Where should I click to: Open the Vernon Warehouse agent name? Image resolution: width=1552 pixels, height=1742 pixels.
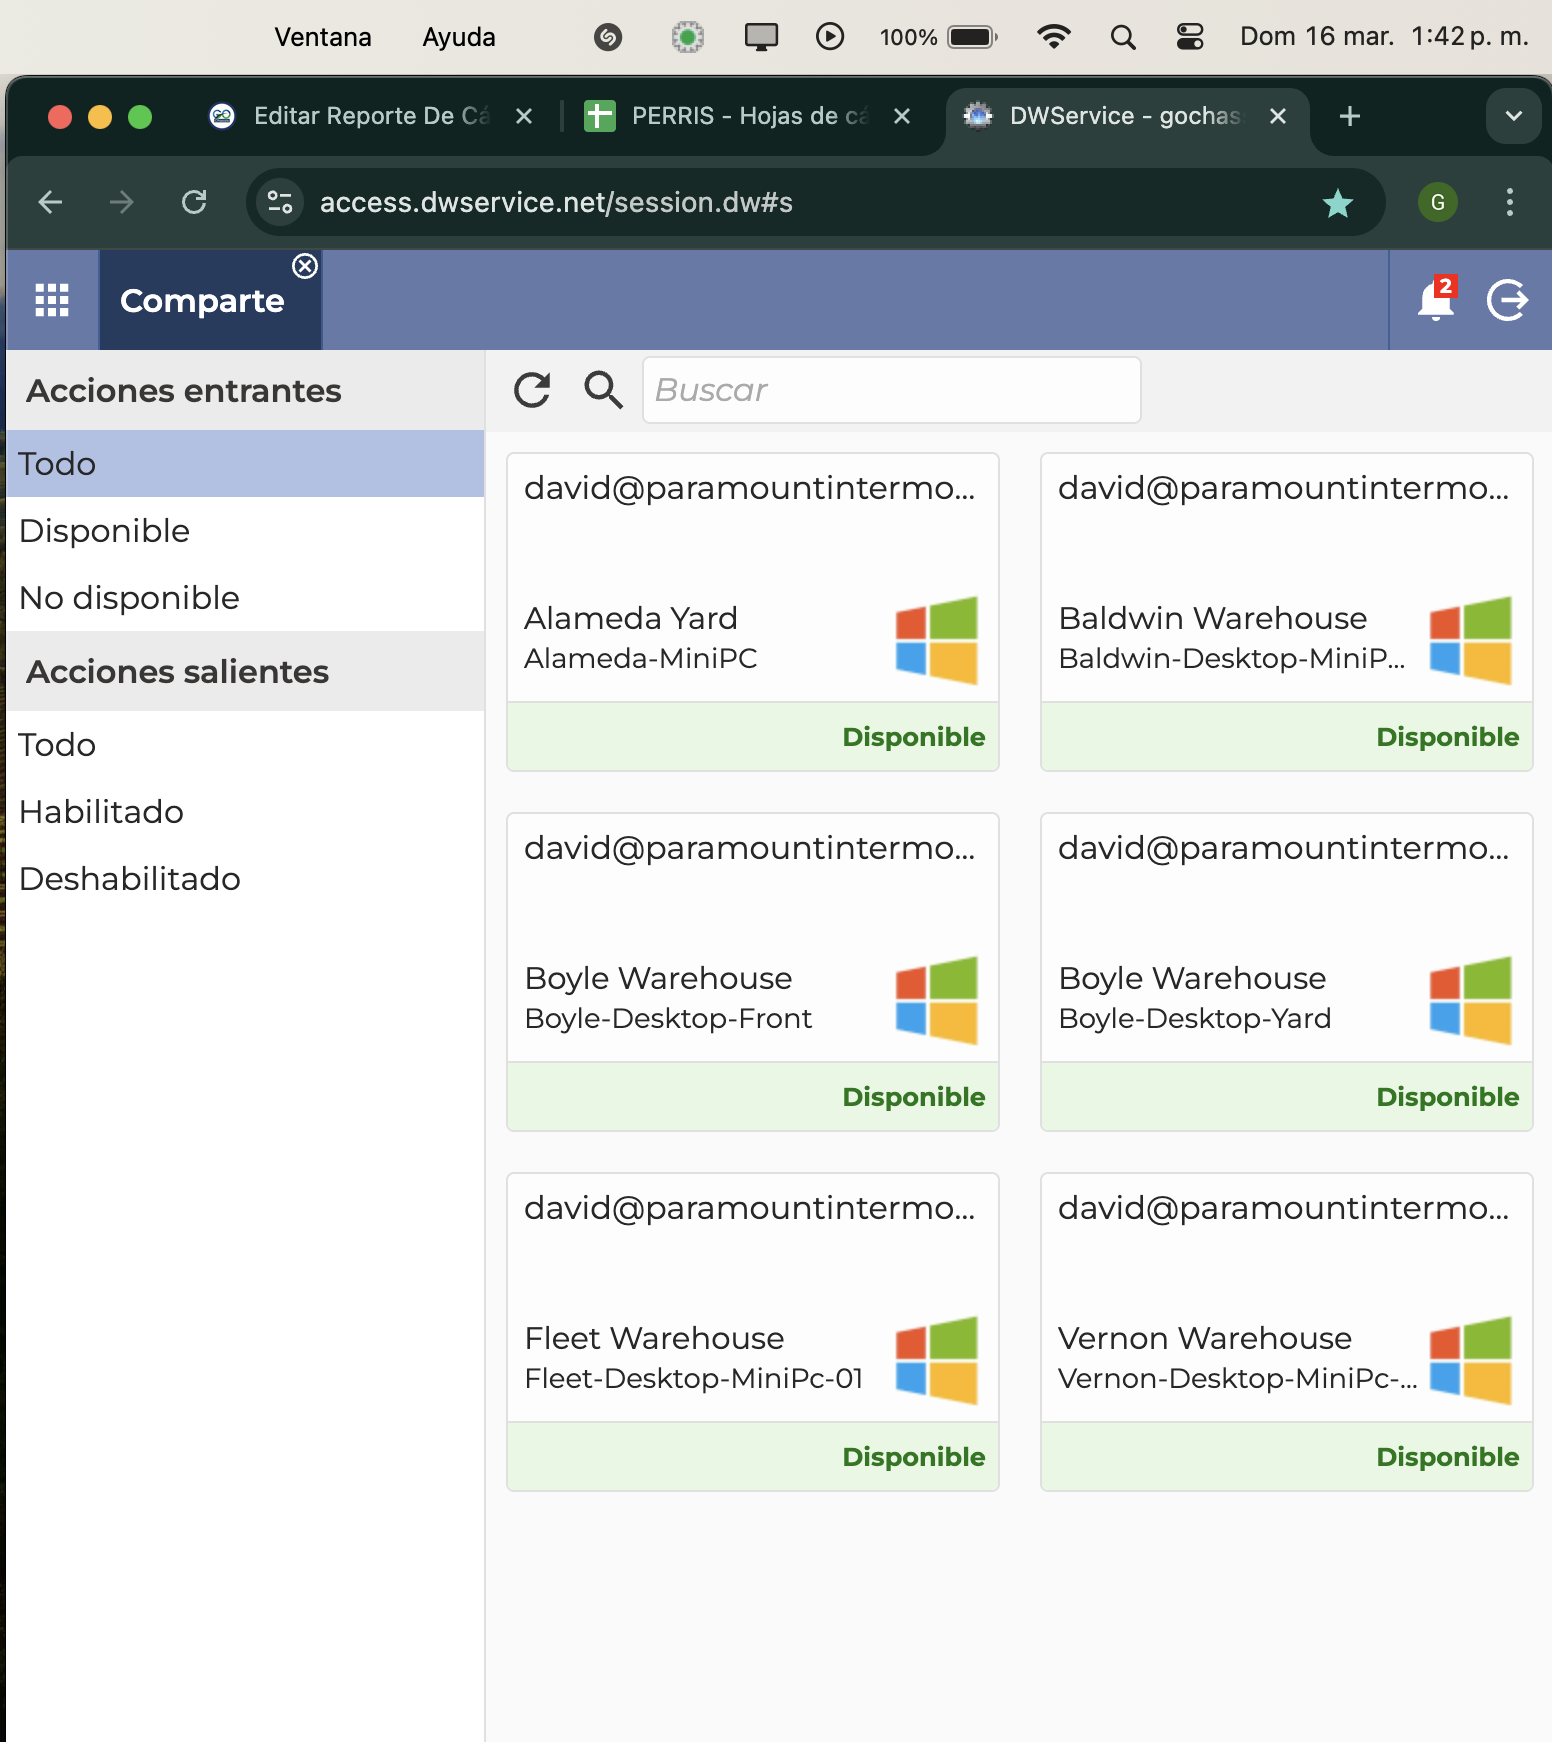click(1205, 1338)
